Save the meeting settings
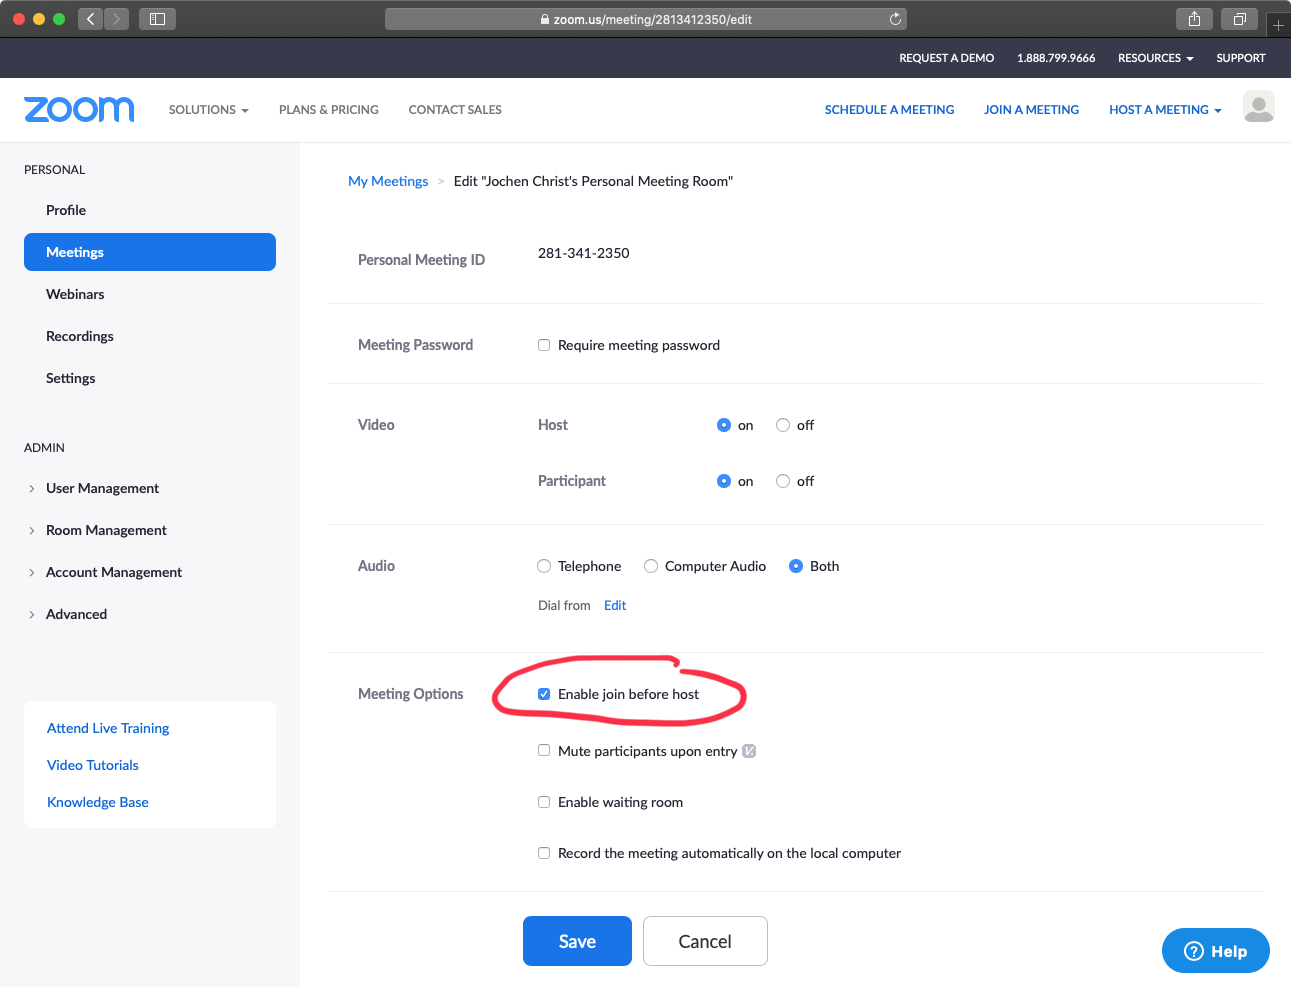Viewport: 1291px width, 987px height. click(577, 941)
